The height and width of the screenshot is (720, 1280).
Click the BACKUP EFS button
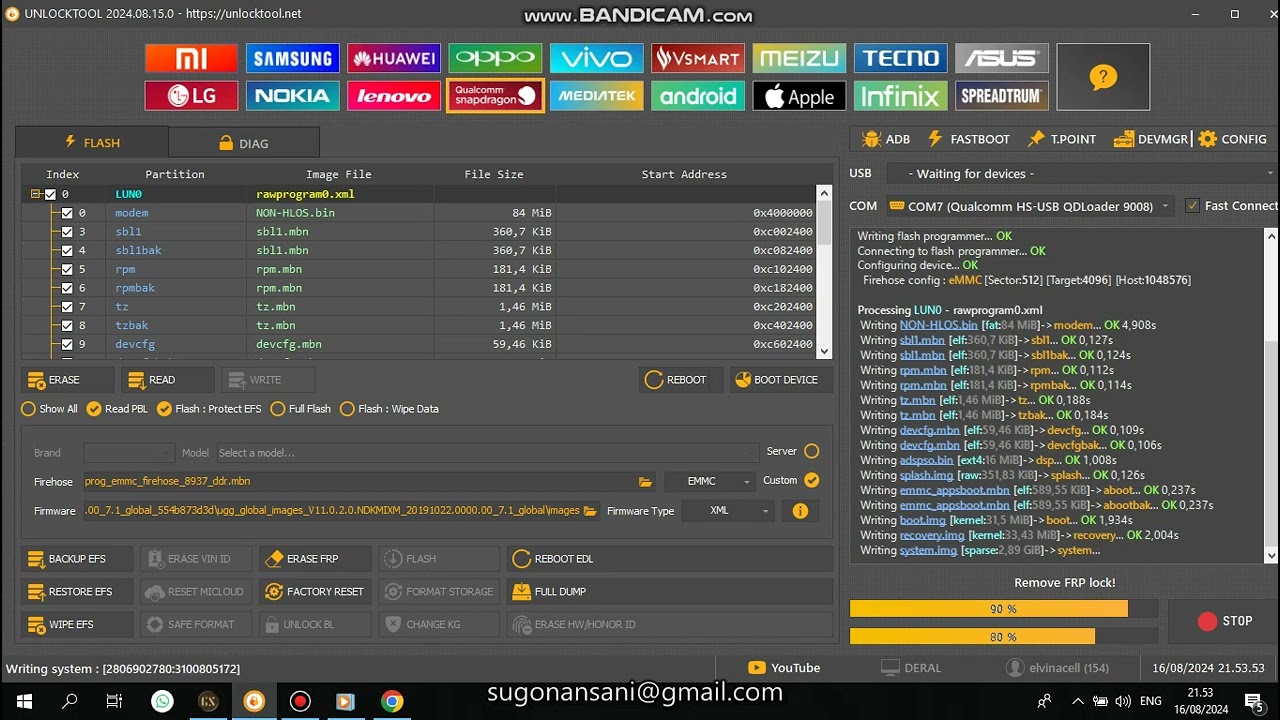pyautogui.click(x=77, y=559)
